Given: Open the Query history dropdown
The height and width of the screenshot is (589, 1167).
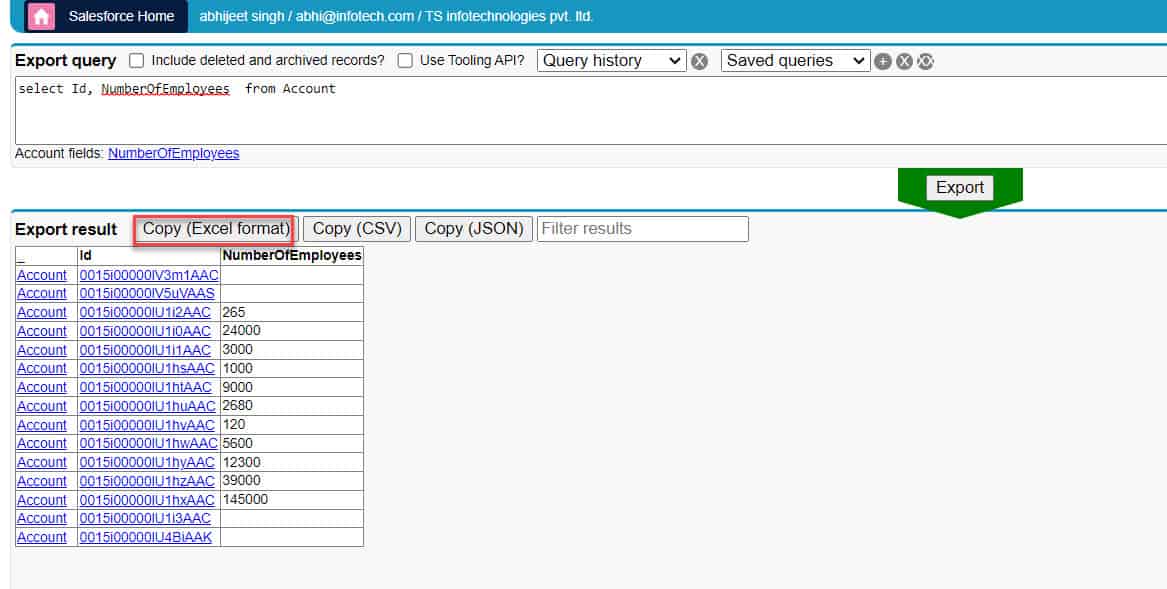Looking at the screenshot, I should click(610, 60).
